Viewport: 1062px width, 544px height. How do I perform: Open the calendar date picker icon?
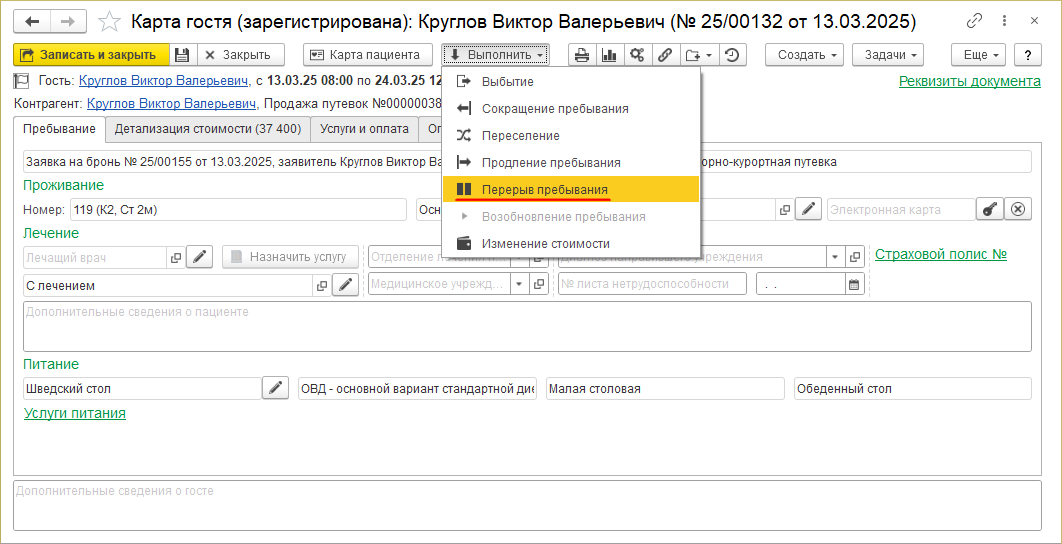point(855,285)
